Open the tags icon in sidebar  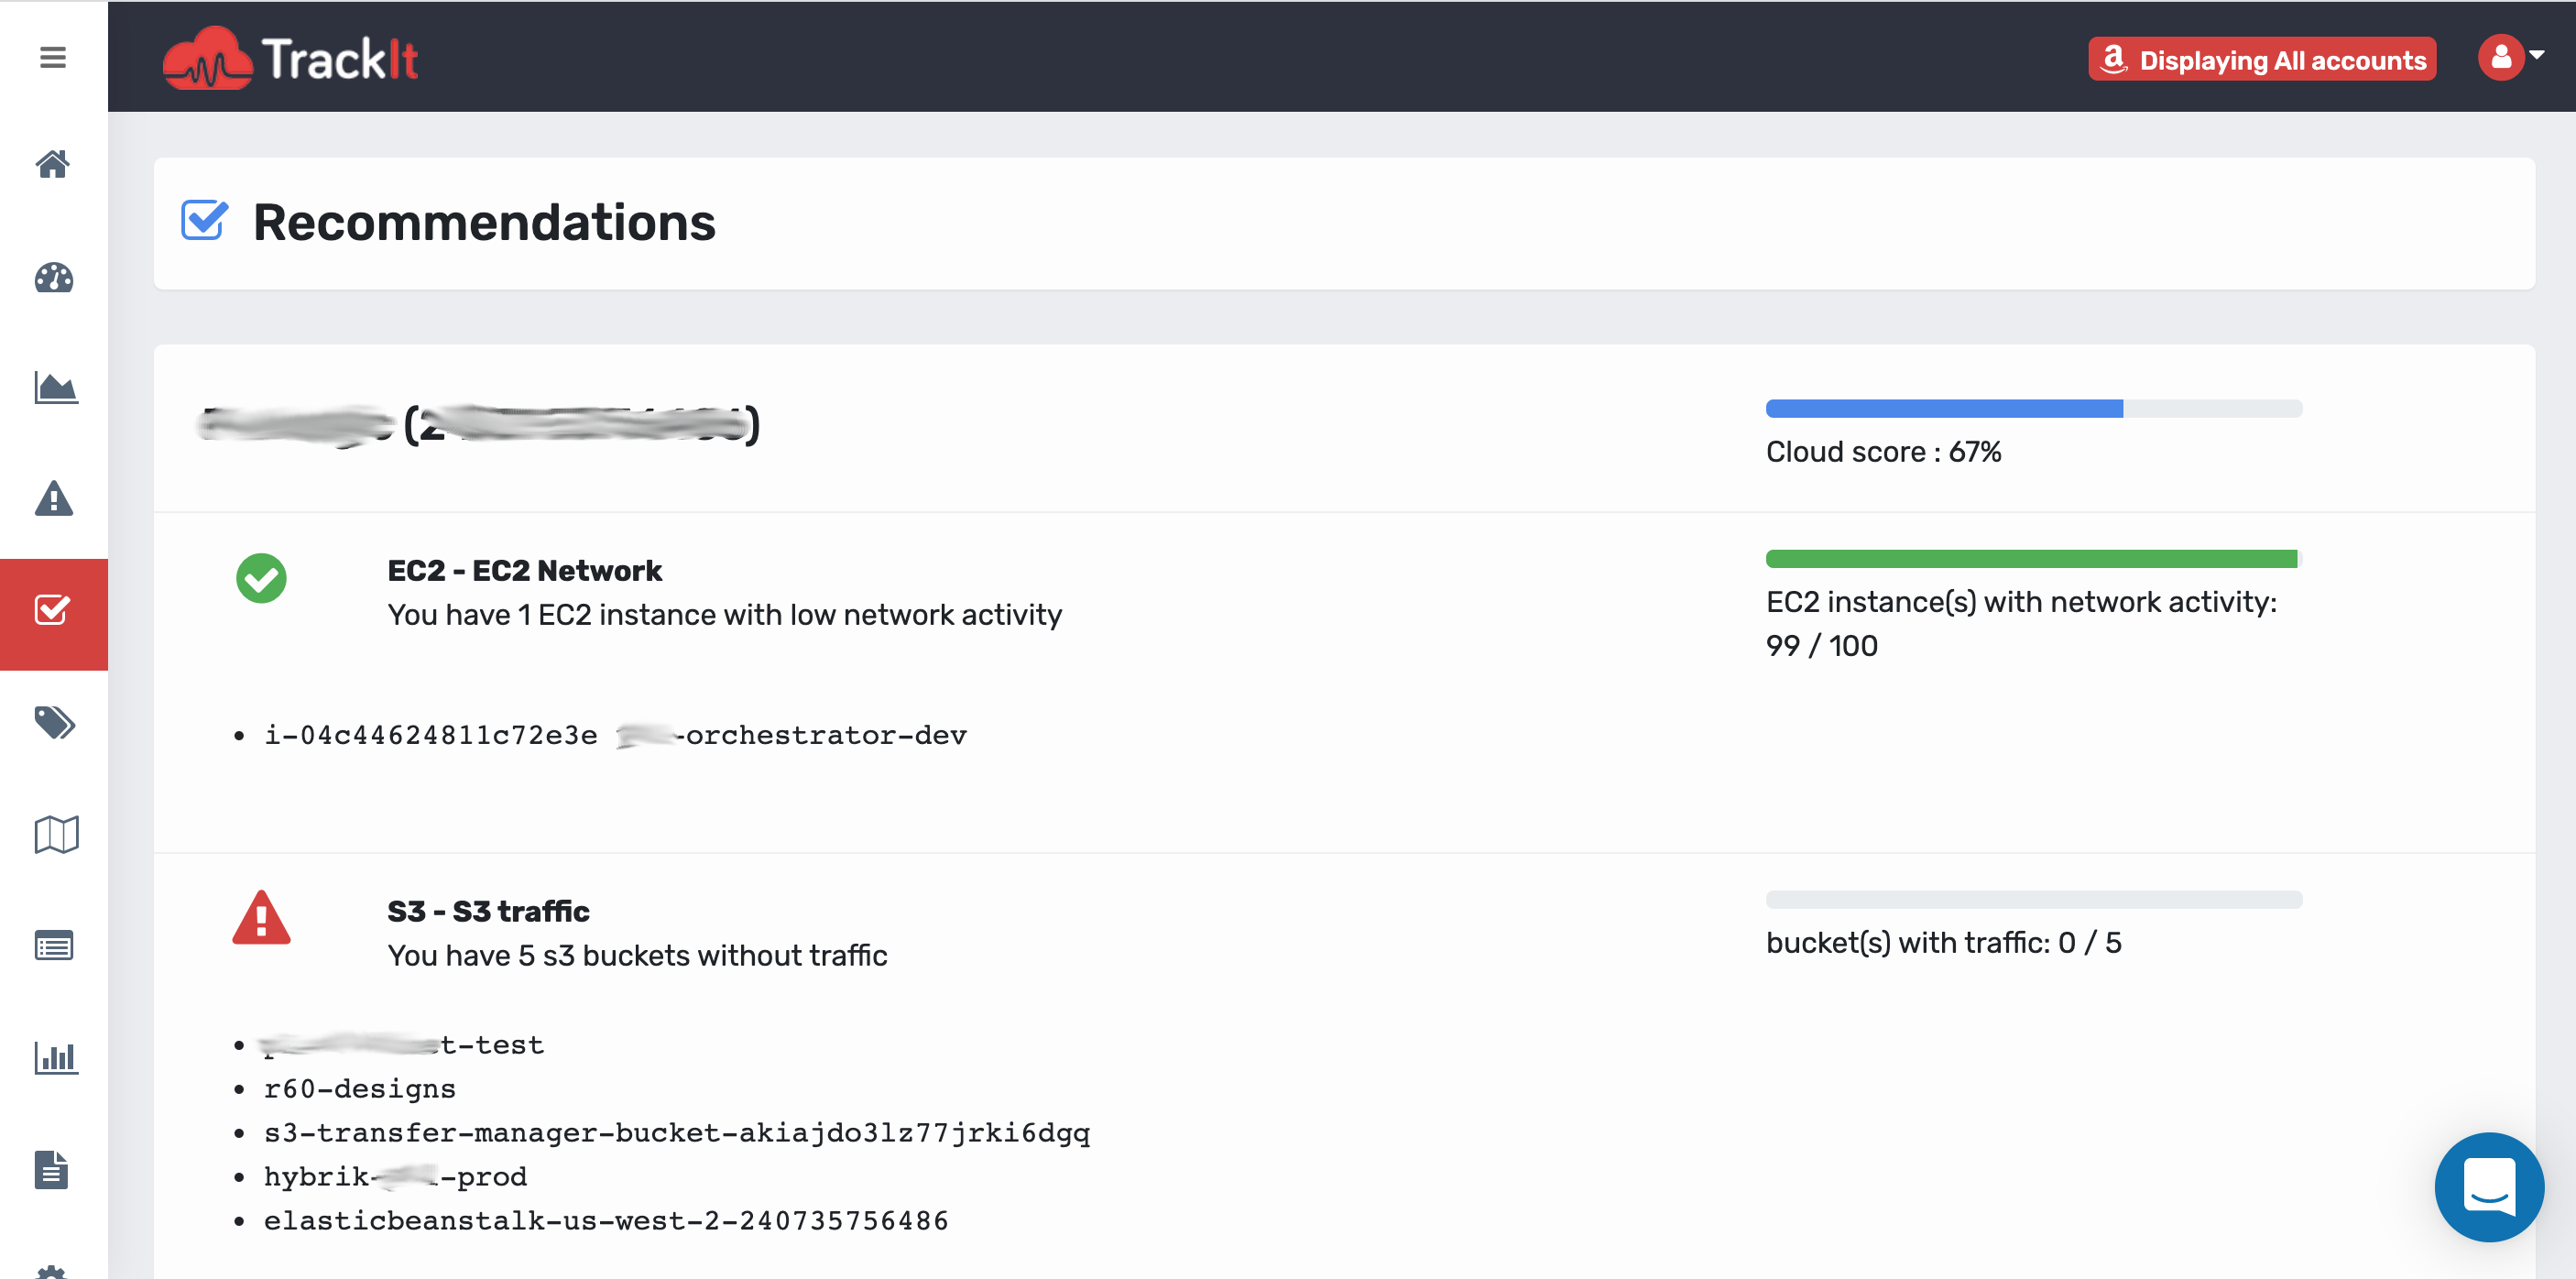55,722
